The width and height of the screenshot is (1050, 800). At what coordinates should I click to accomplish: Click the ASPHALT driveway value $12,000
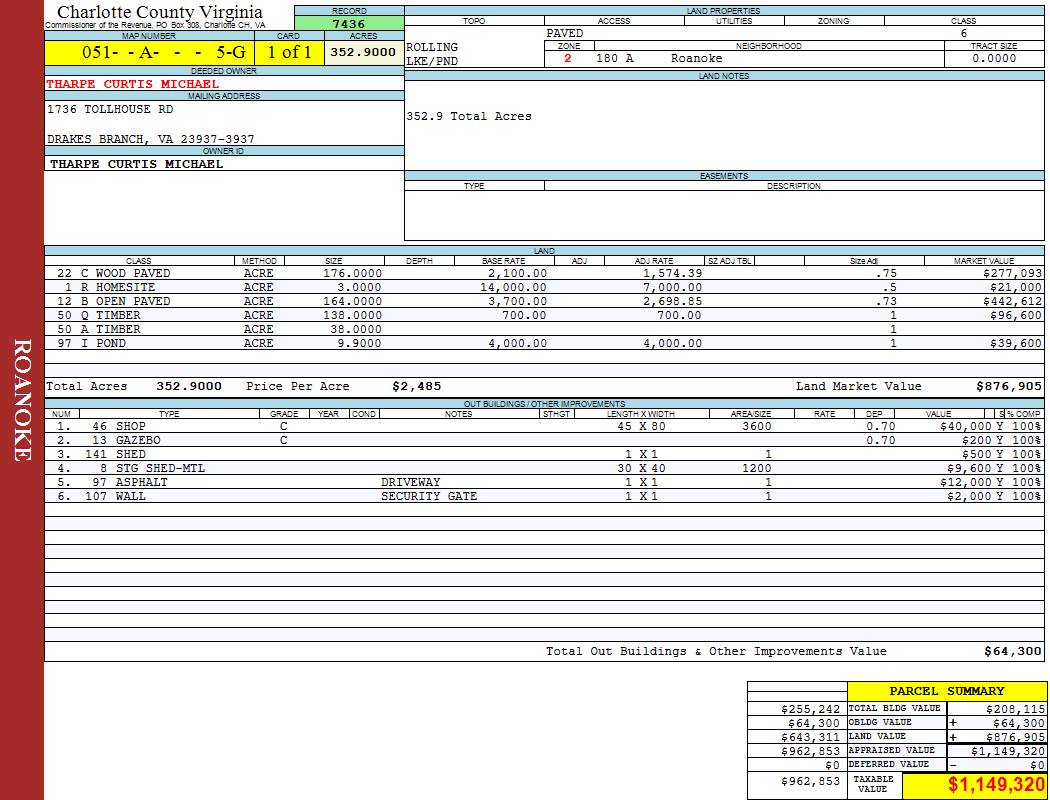[965, 482]
